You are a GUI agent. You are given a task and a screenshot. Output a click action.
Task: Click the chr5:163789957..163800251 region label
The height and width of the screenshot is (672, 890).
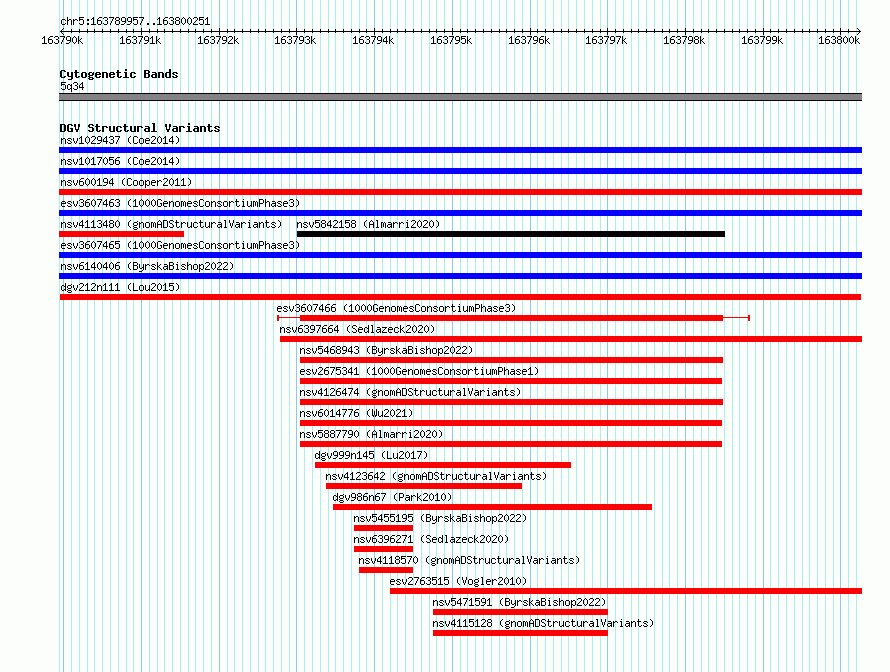pos(135,22)
